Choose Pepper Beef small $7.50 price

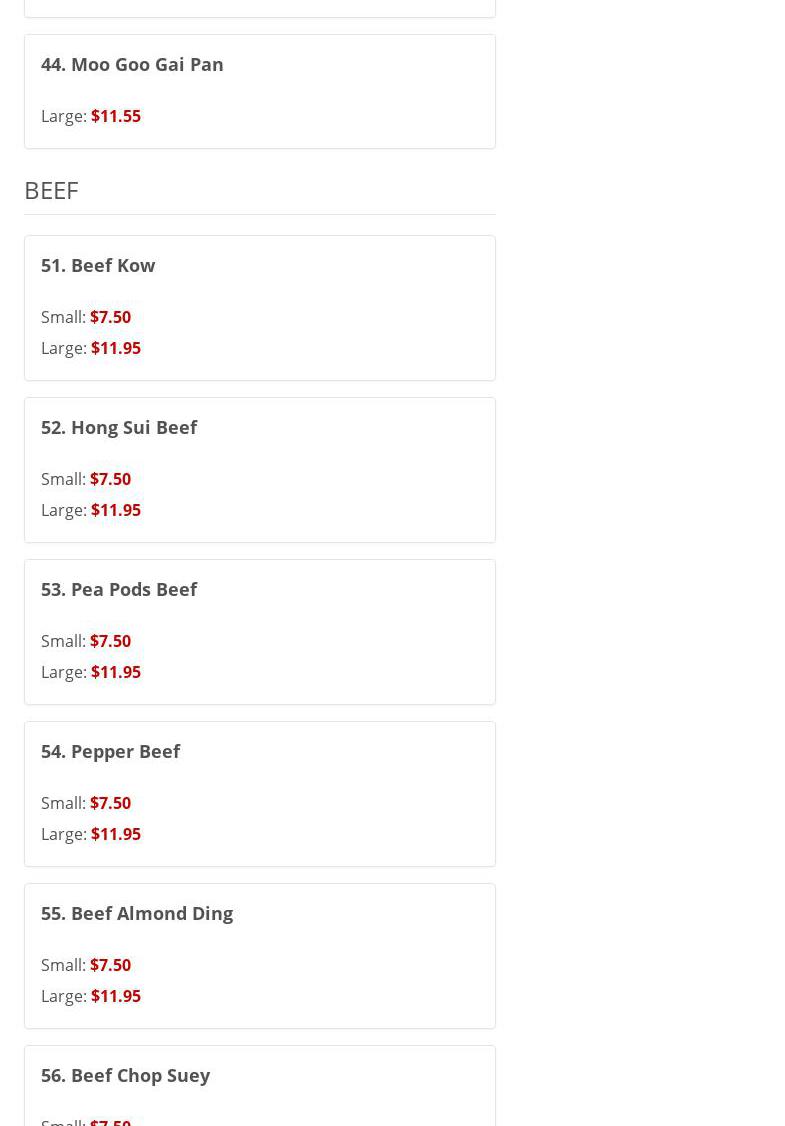(x=110, y=803)
